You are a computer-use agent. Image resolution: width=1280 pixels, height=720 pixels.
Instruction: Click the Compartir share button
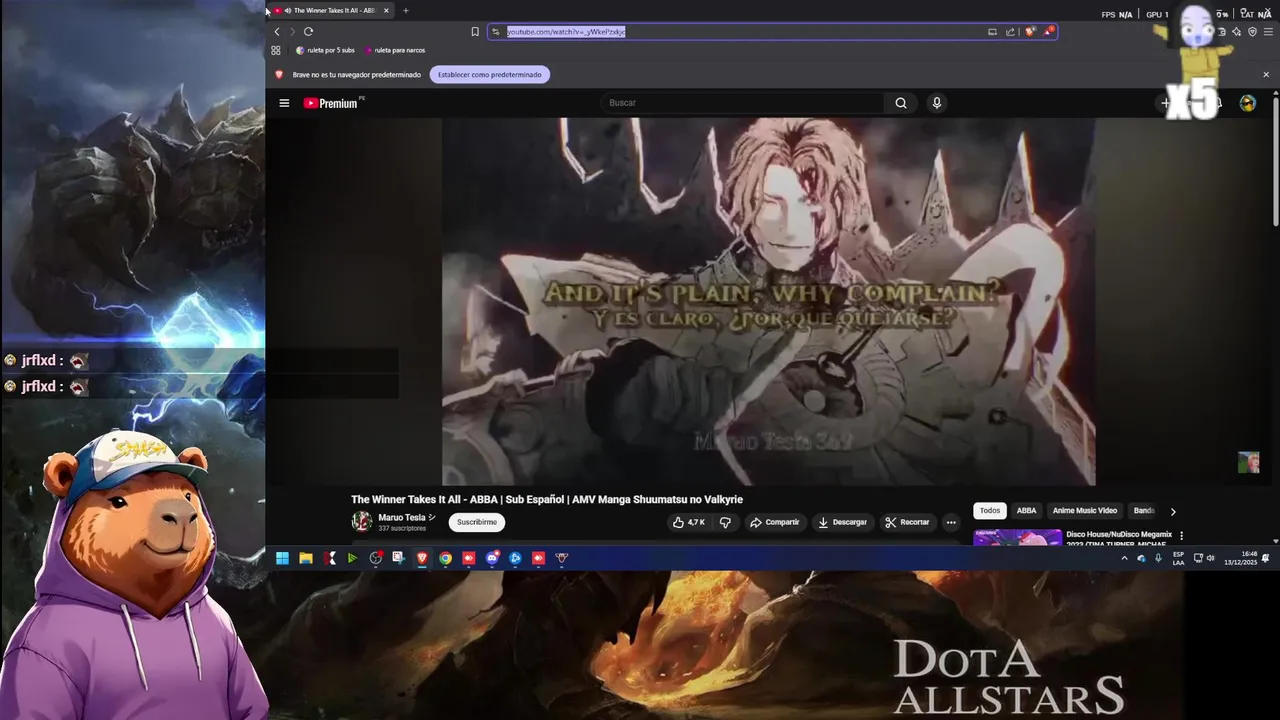point(775,522)
